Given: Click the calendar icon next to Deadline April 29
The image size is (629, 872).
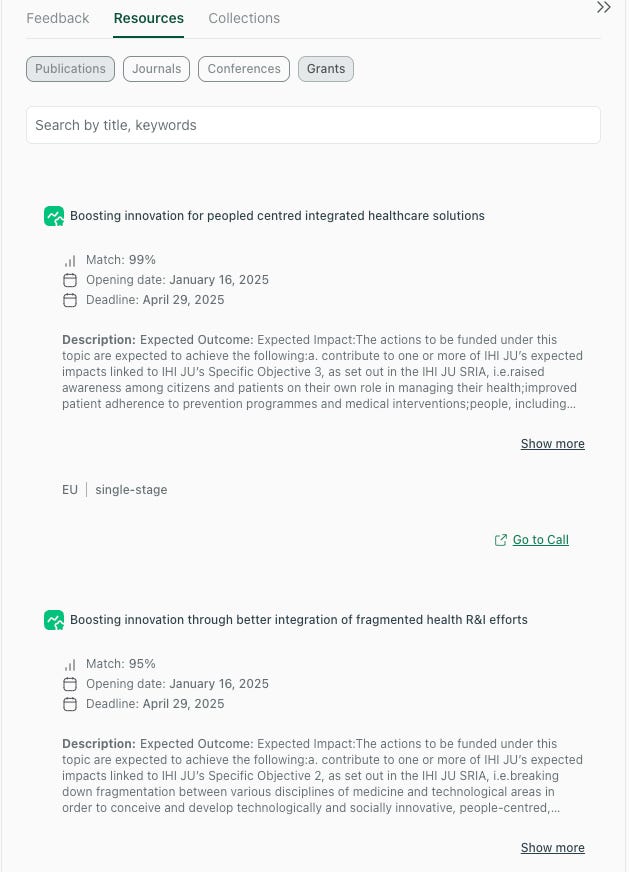Looking at the screenshot, I should [x=70, y=300].
